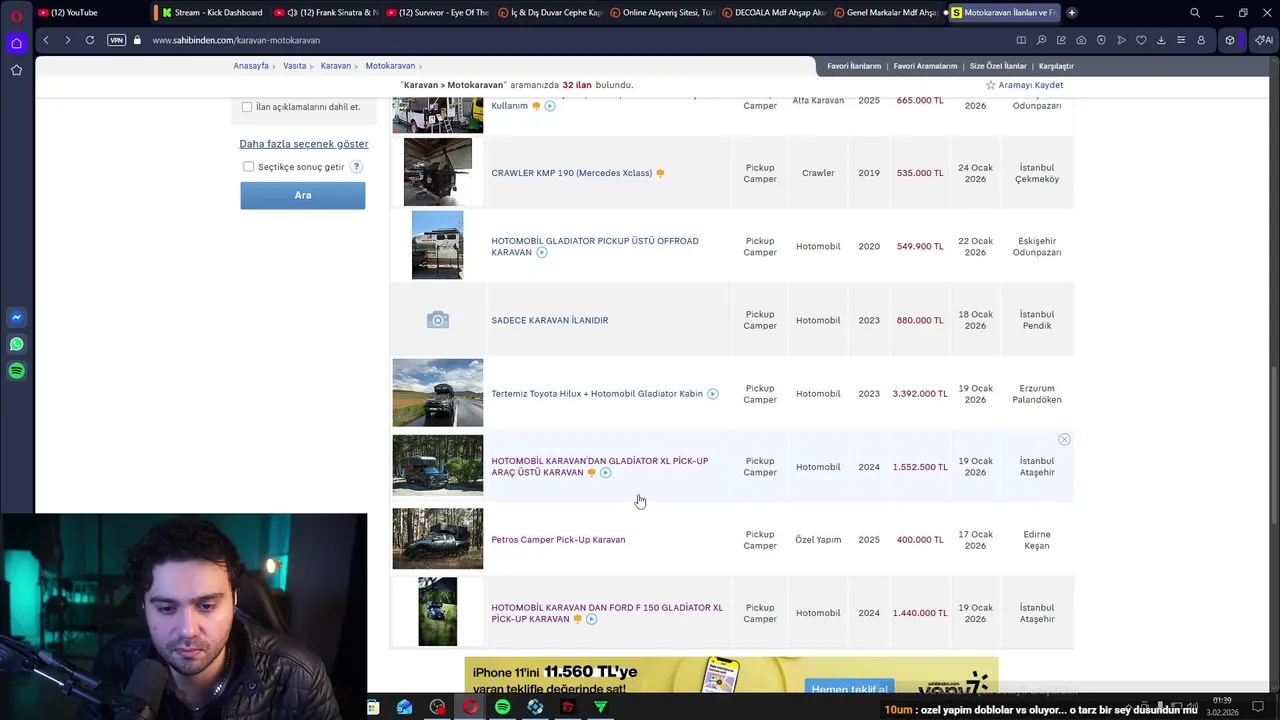Click the find-in-page magnifier toolbar icon

1041,40
